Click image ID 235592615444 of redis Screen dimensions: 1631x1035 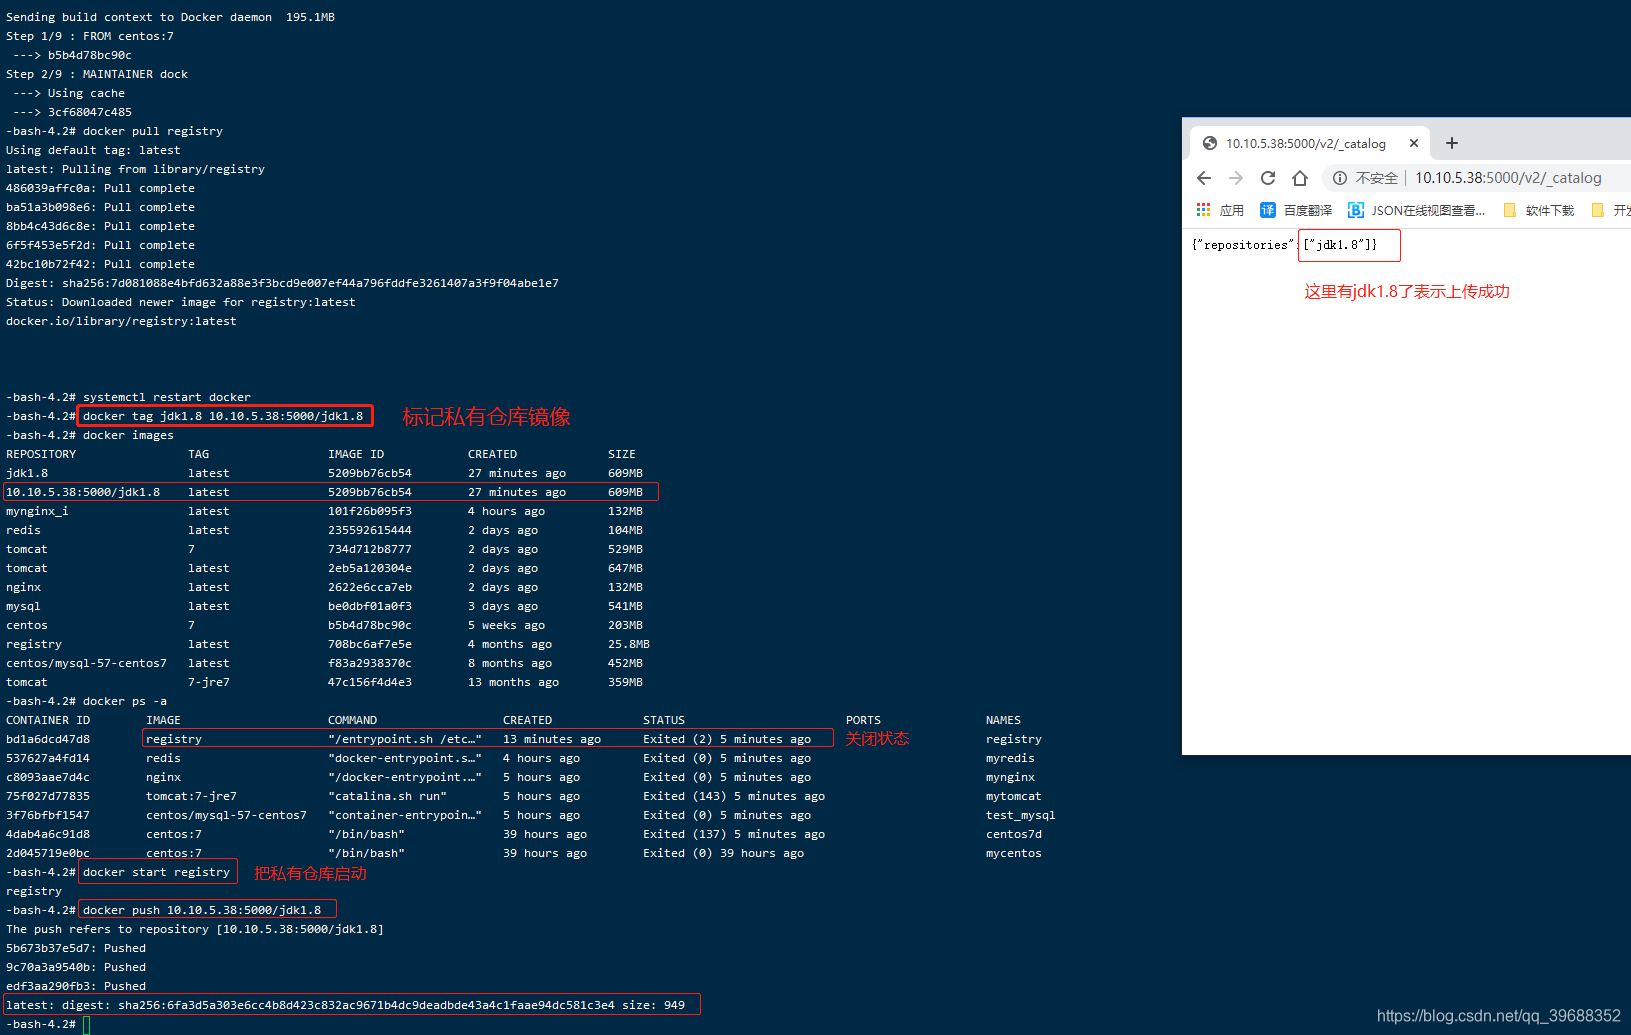point(370,530)
